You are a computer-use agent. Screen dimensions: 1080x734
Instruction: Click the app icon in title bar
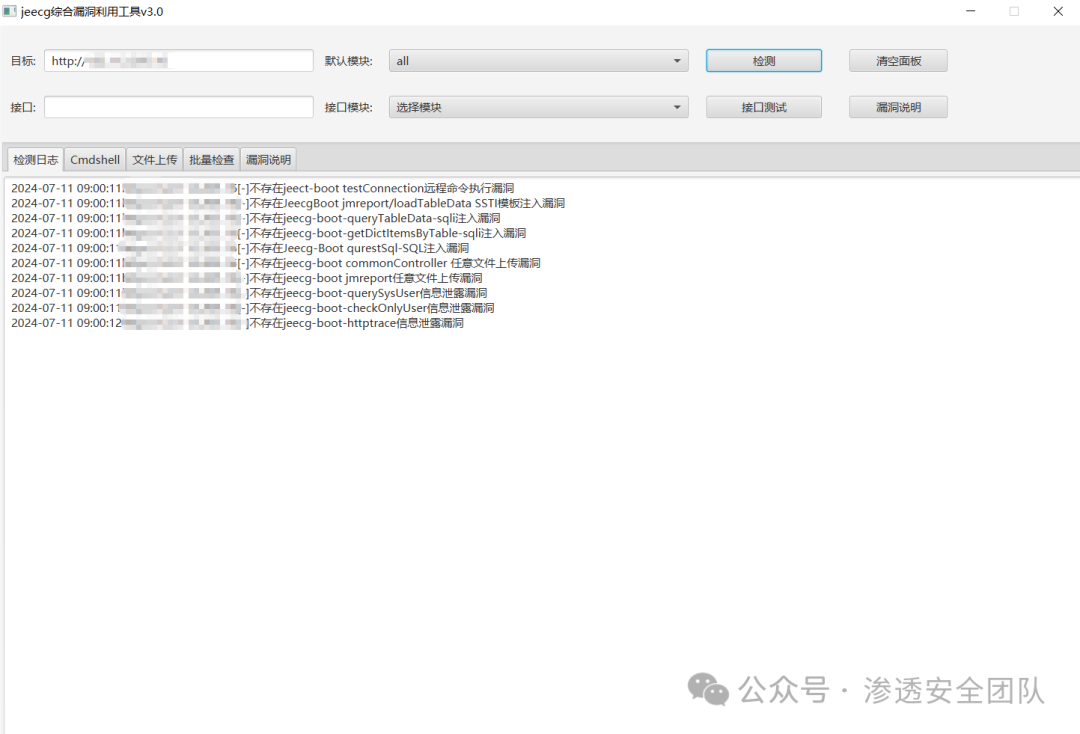(x=9, y=11)
